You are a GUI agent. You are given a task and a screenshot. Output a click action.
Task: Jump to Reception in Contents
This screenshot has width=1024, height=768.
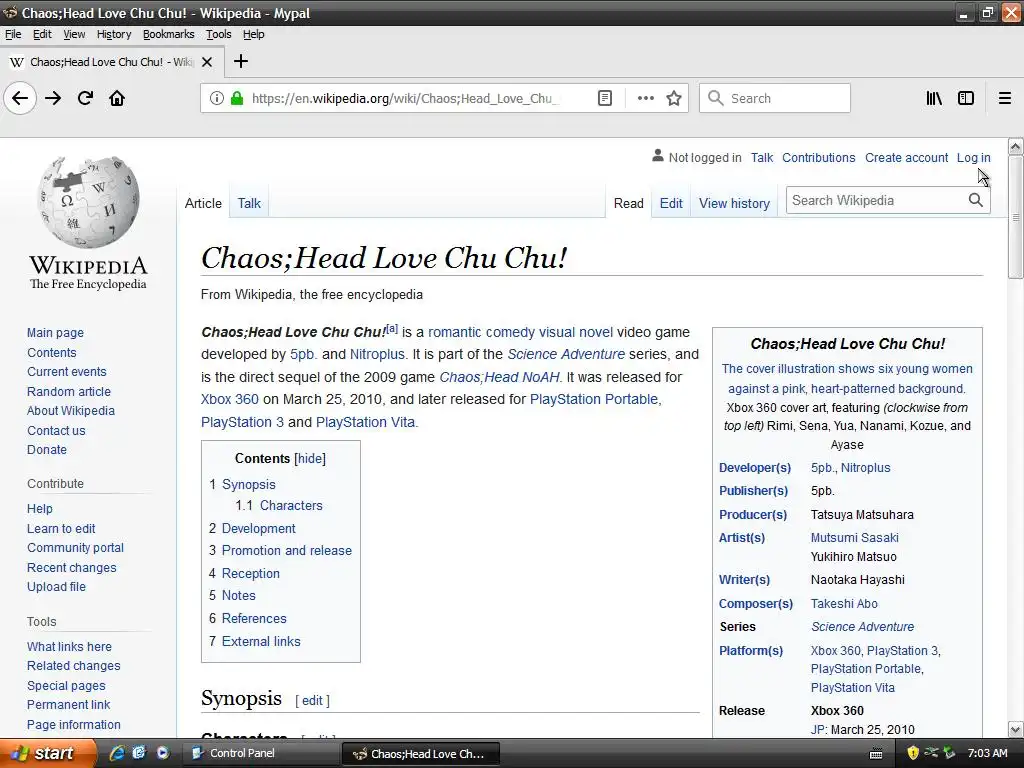click(x=251, y=574)
